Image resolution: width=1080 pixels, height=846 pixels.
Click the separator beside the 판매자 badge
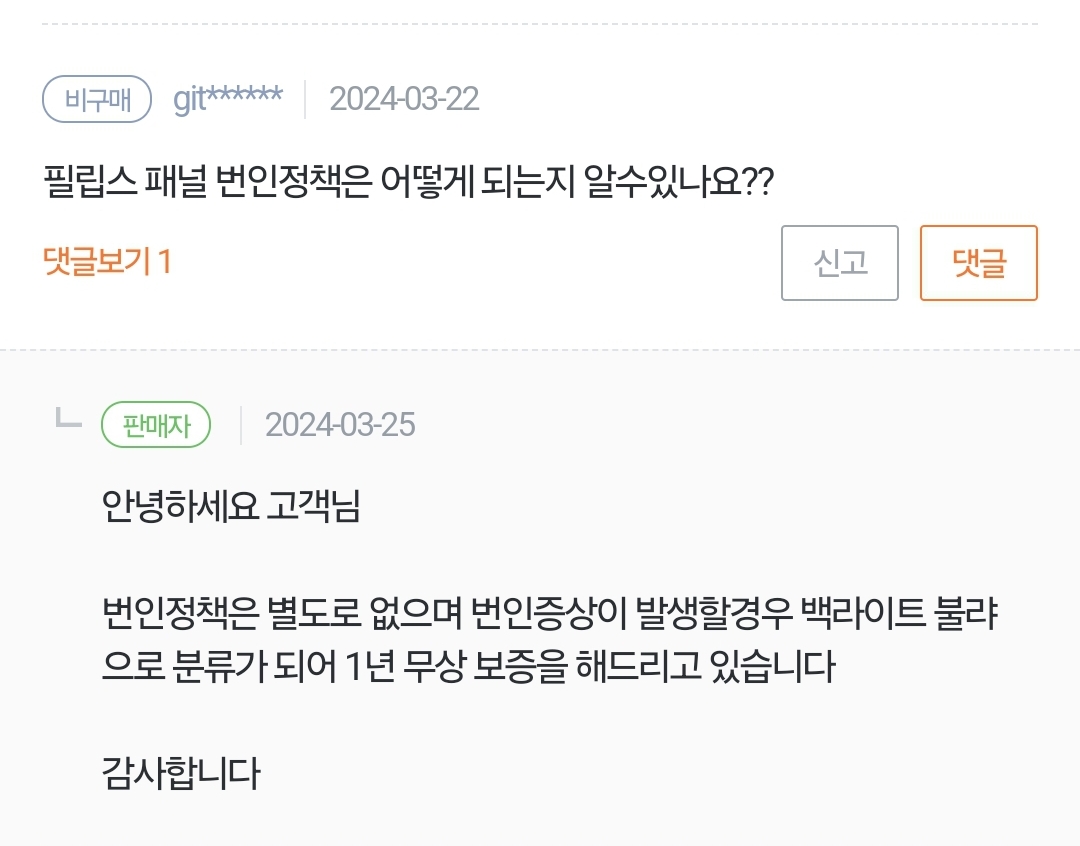tap(240, 425)
